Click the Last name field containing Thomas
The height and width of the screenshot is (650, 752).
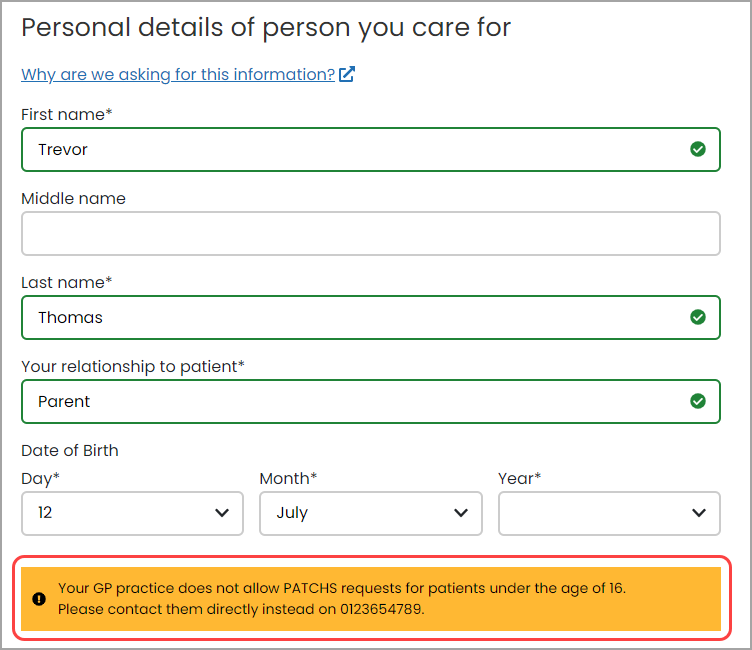point(350,317)
